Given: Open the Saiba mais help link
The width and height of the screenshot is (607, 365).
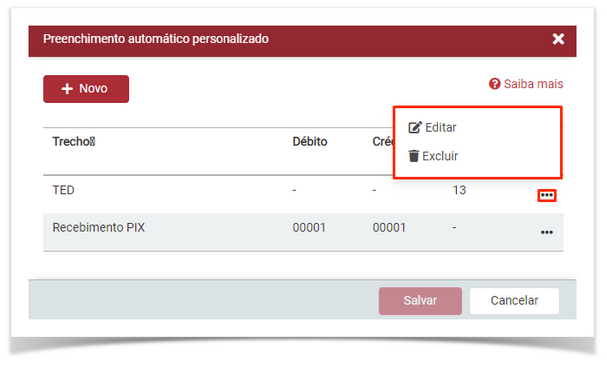Looking at the screenshot, I should (526, 84).
